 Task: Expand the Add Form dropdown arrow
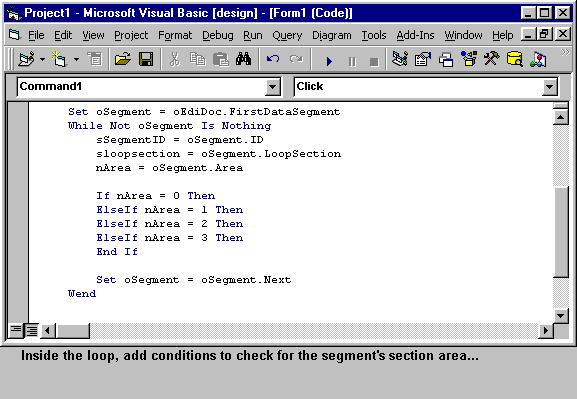point(76,59)
